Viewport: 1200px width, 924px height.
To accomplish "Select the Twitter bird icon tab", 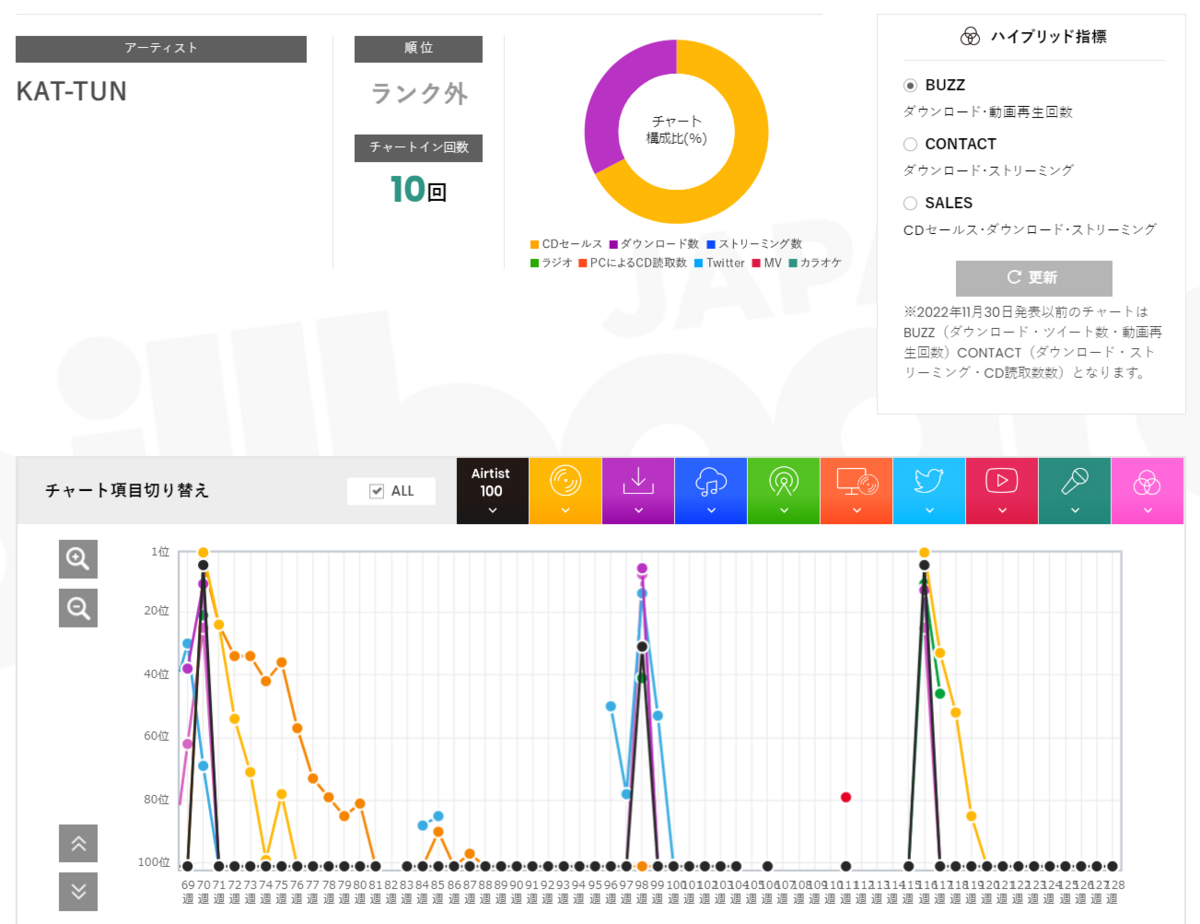I will pos(929,491).
